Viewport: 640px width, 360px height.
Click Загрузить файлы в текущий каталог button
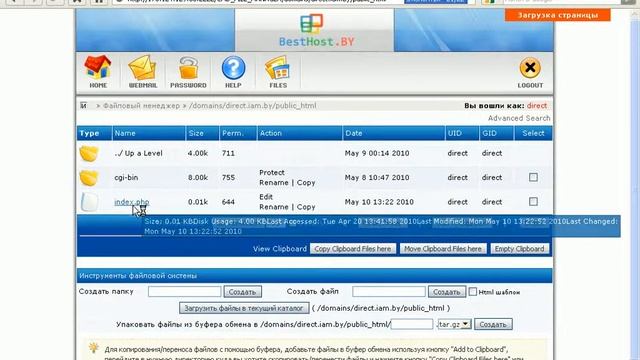click(244, 308)
